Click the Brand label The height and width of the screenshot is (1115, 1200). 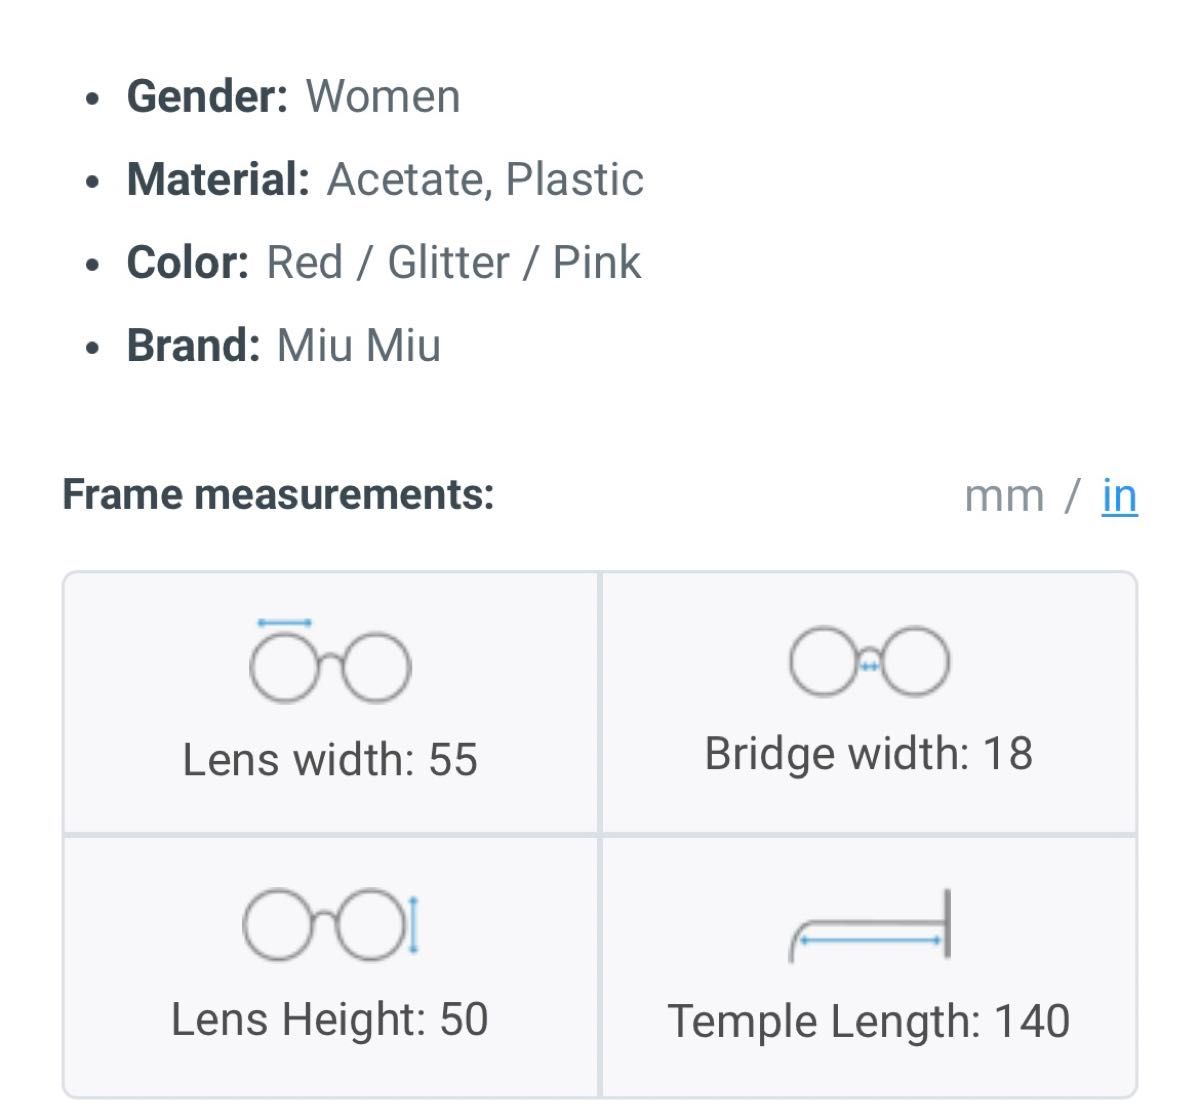coord(193,346)
